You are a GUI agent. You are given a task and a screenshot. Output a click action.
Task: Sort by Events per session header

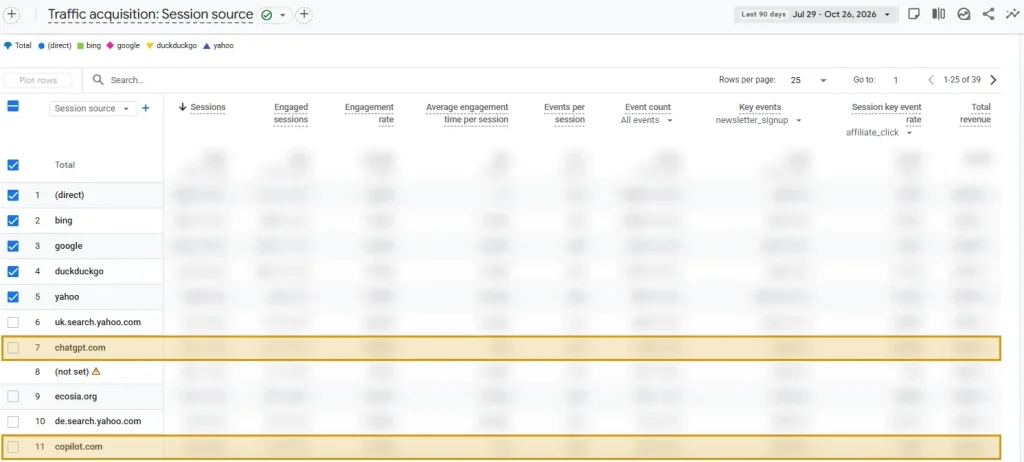pos(564,113)
